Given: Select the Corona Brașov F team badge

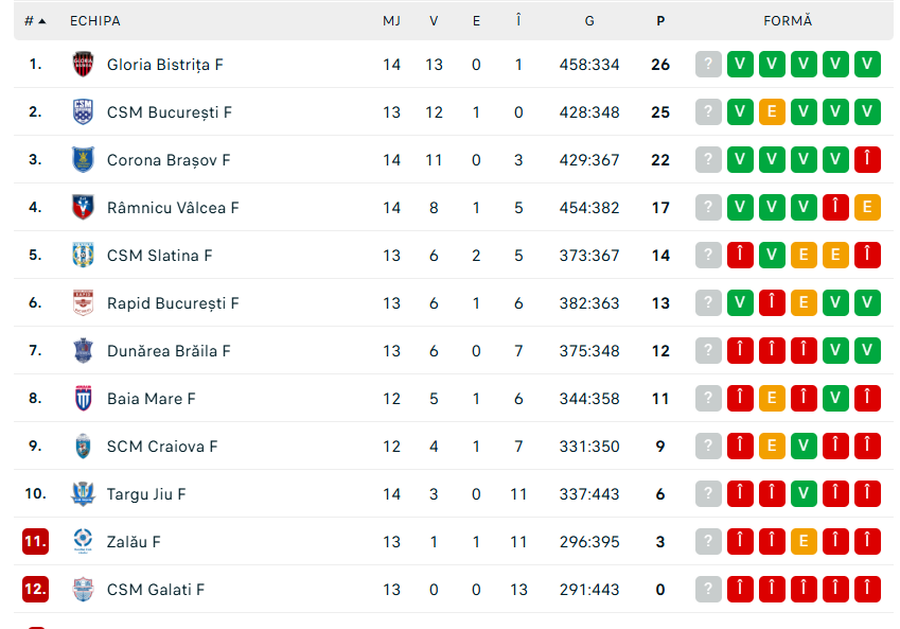Looking at the screenshot, I should click(x=84, y=159).
